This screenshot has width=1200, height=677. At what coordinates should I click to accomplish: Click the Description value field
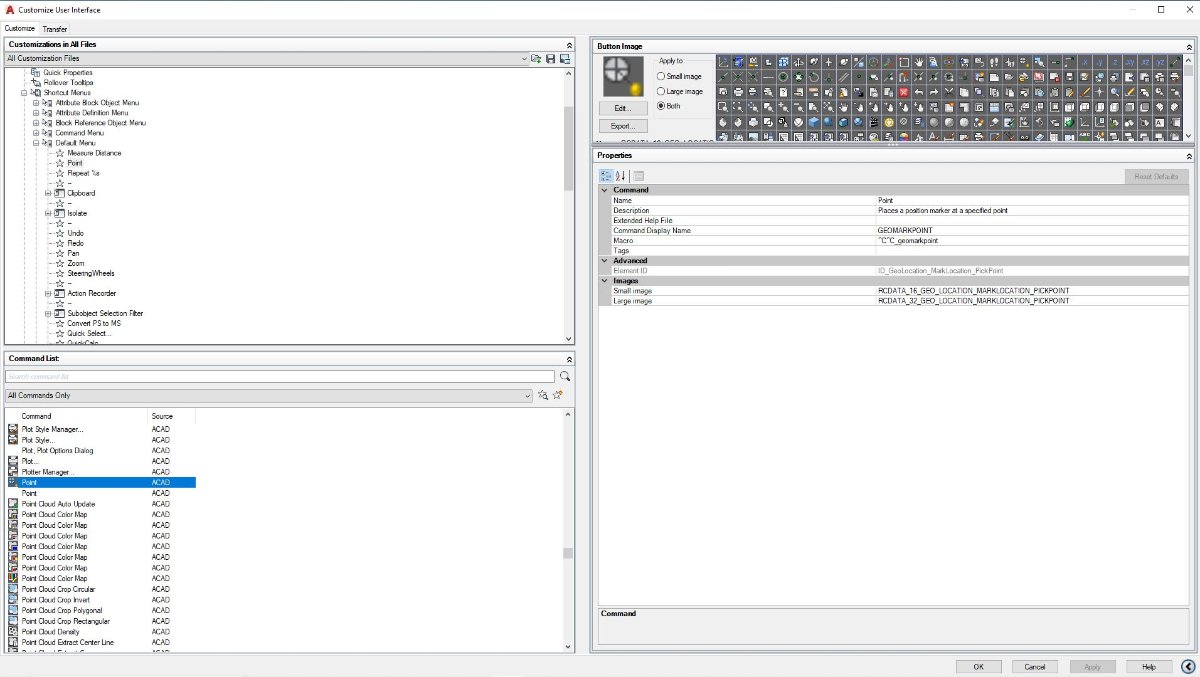coord(1034,210)
